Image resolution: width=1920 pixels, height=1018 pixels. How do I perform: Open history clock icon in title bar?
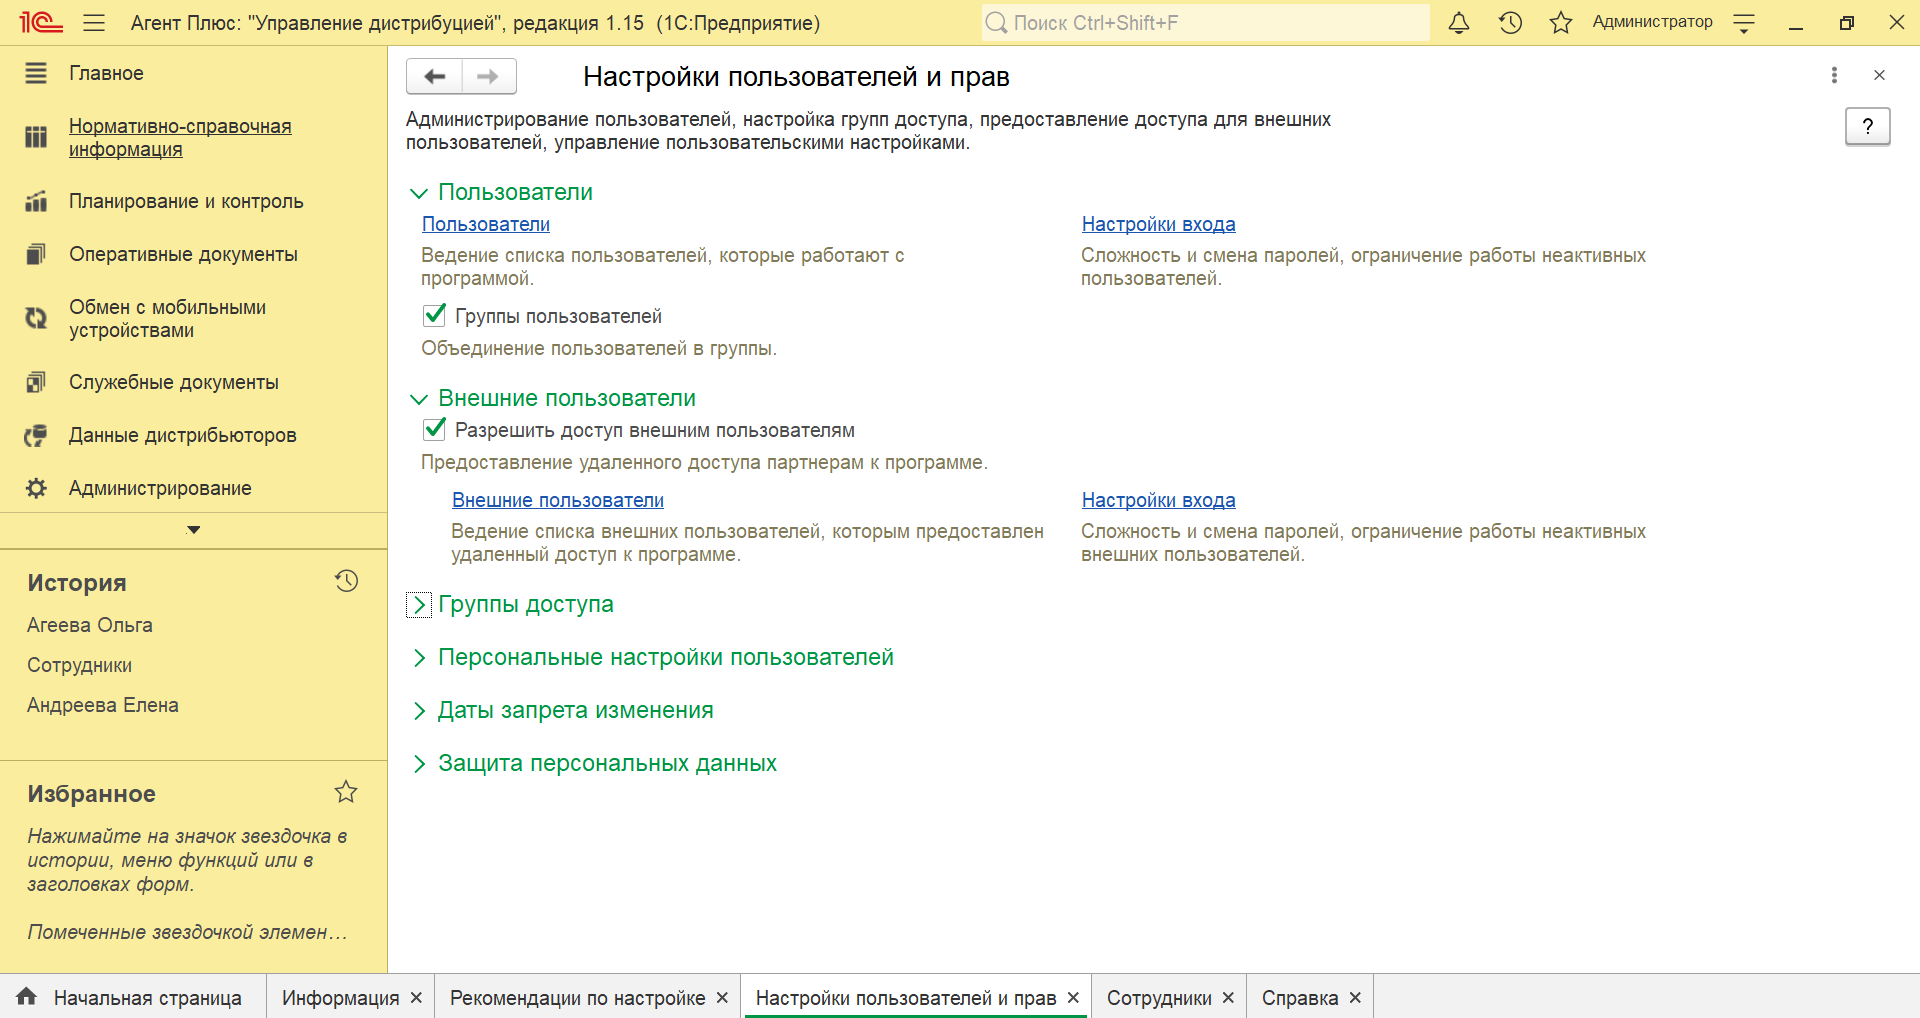click(1510, 22)
